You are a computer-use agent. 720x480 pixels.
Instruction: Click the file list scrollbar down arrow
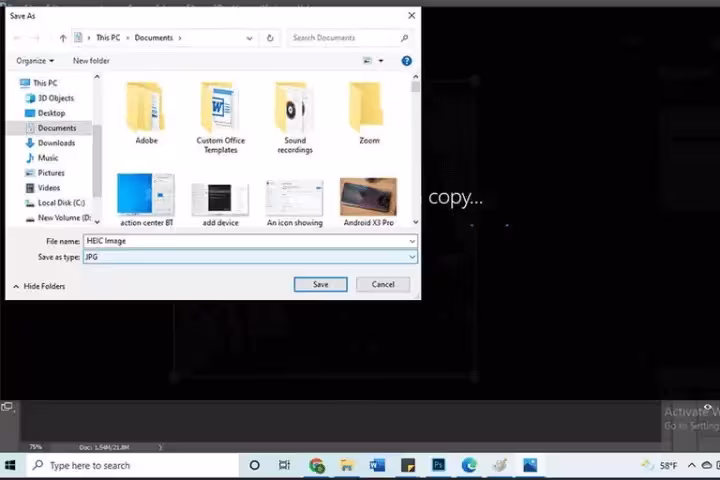click(416, 222)
